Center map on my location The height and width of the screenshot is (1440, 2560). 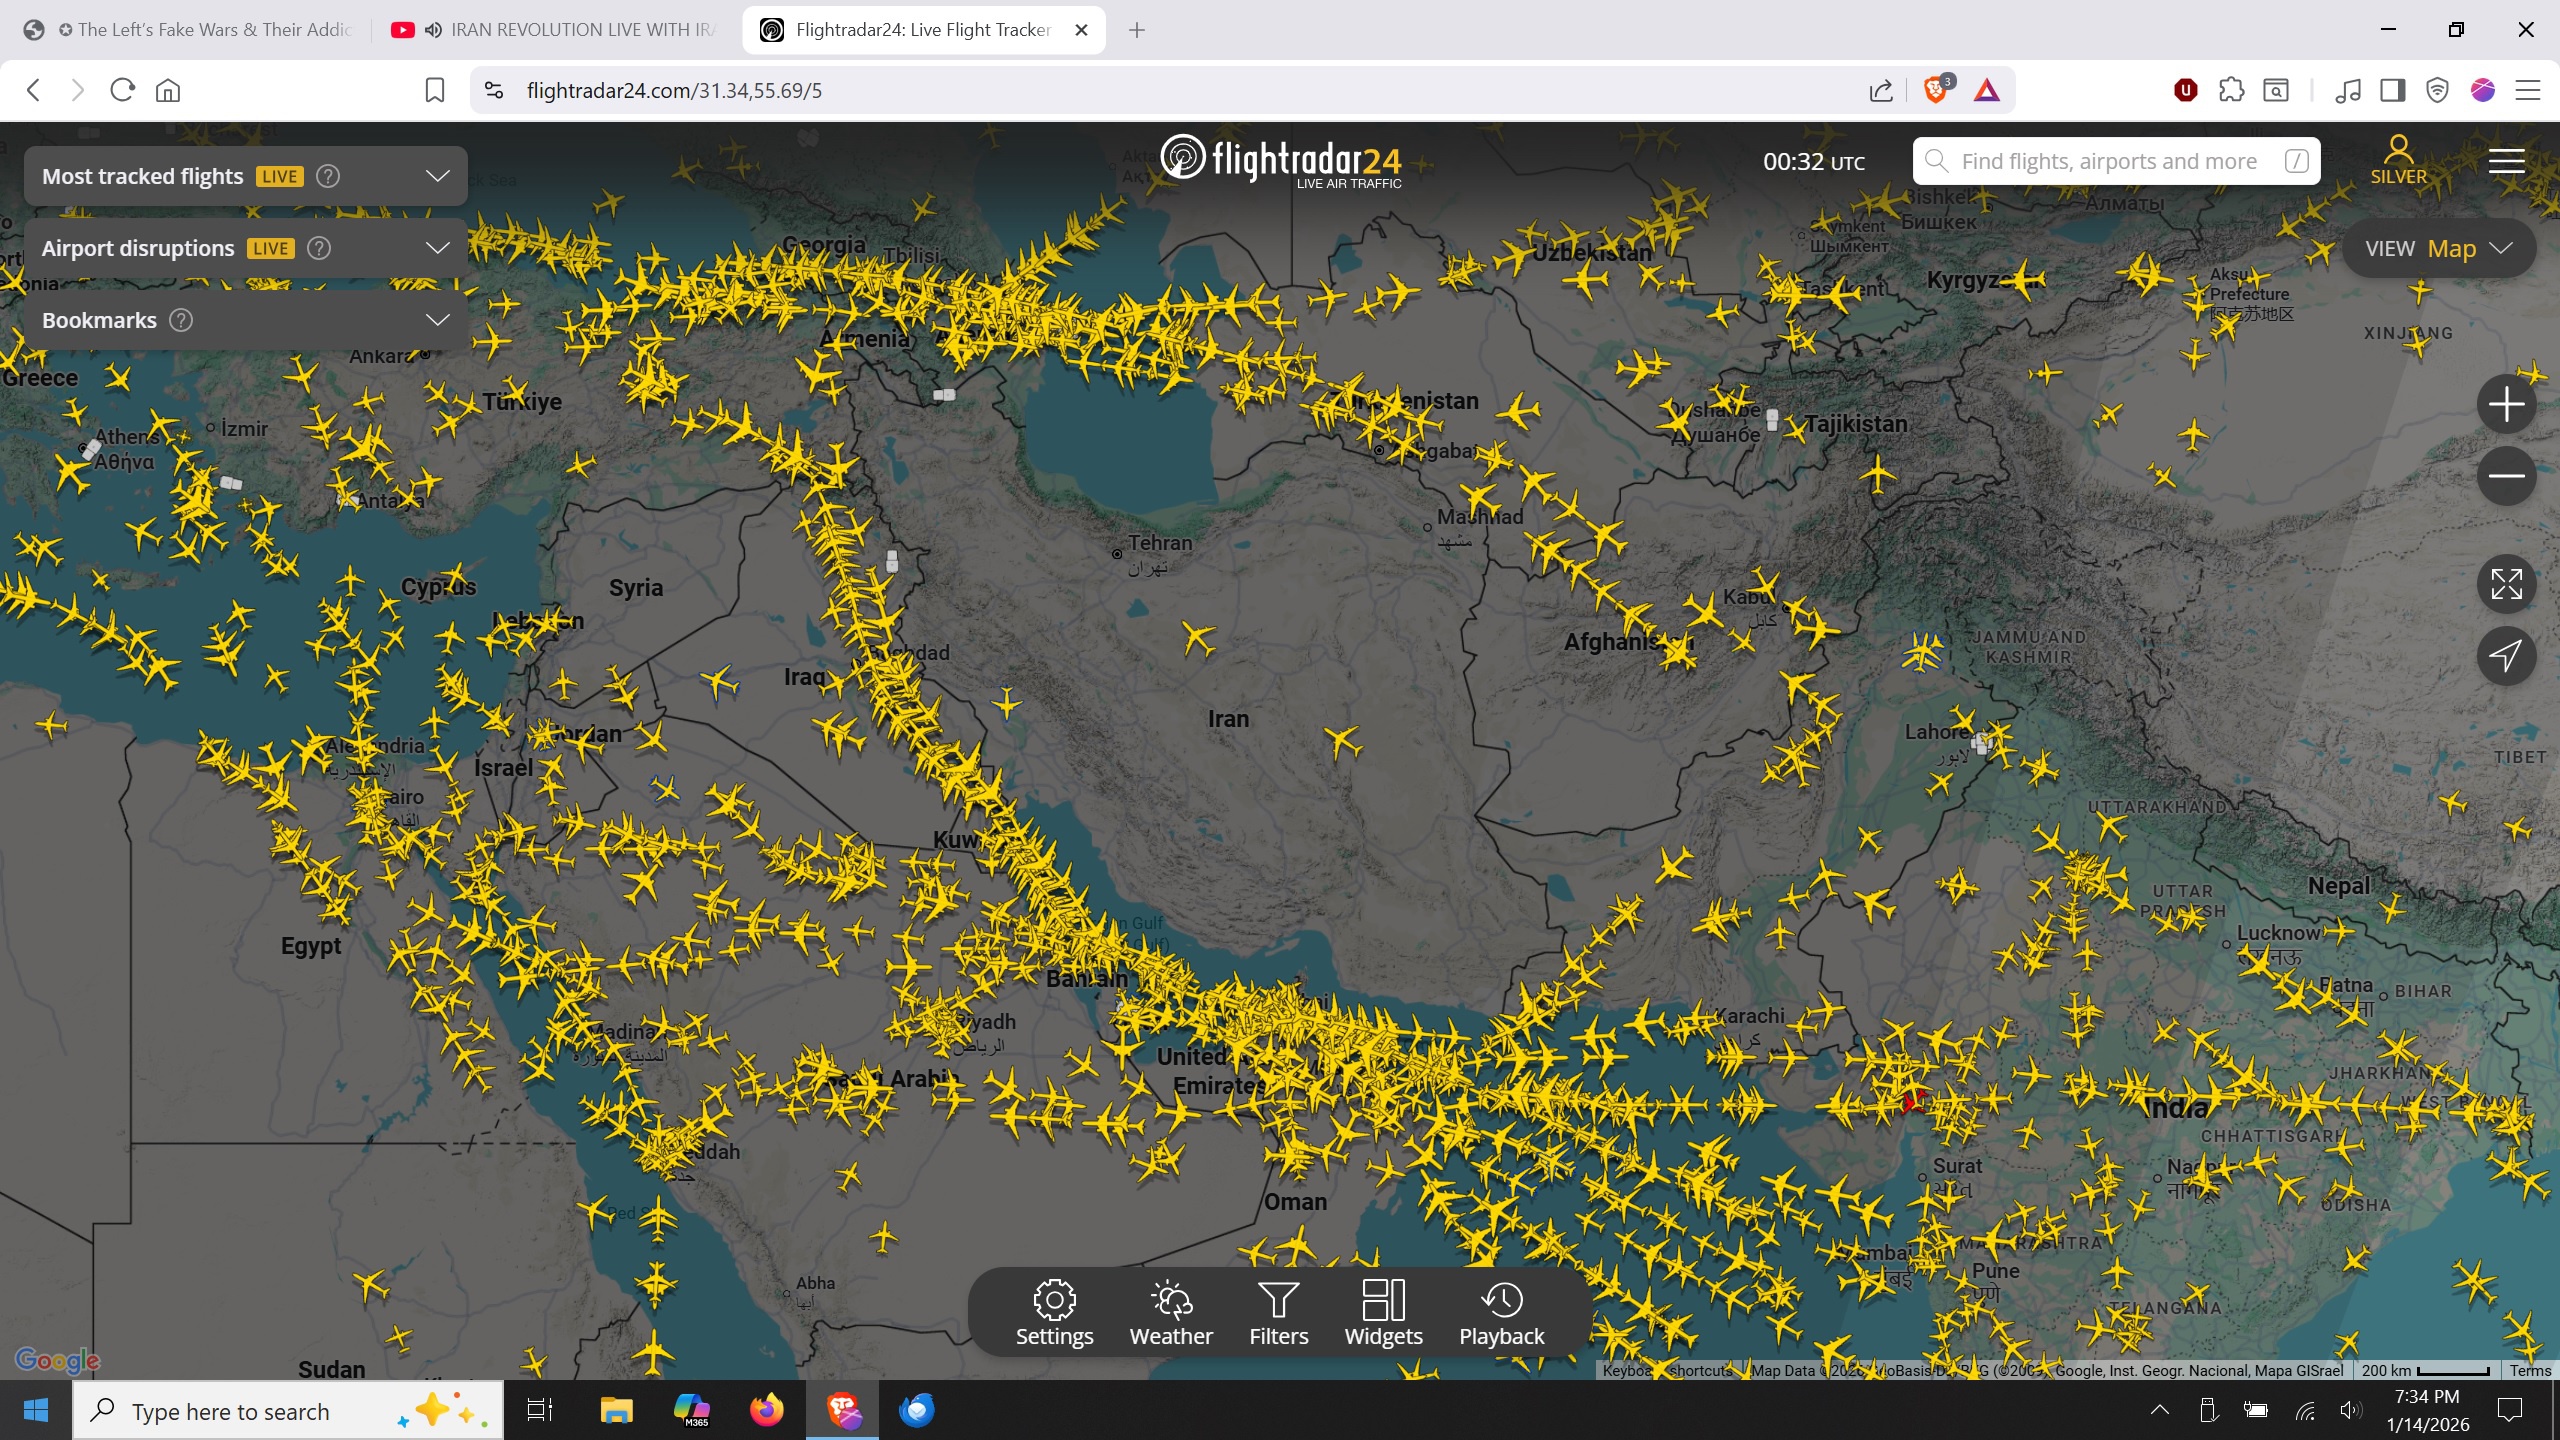pos(2506,656)
